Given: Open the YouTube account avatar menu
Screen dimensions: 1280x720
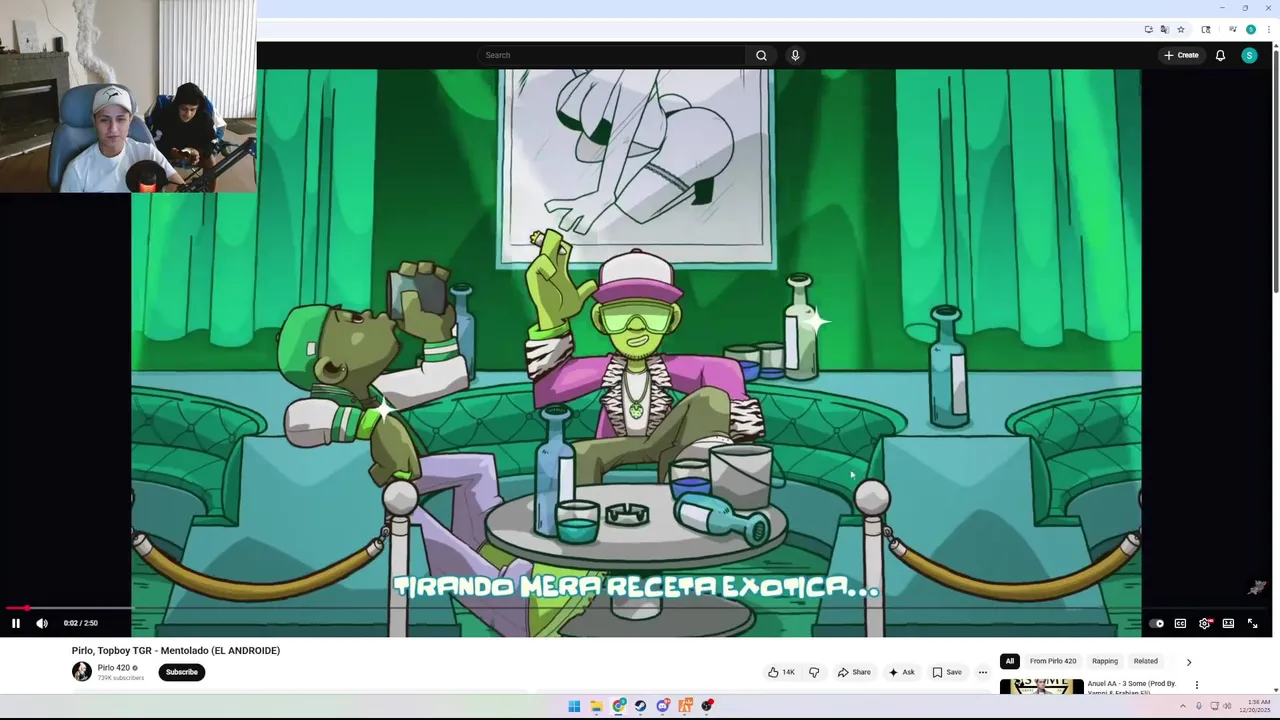Looking at the screenshot, I should tap(1249, 55).
